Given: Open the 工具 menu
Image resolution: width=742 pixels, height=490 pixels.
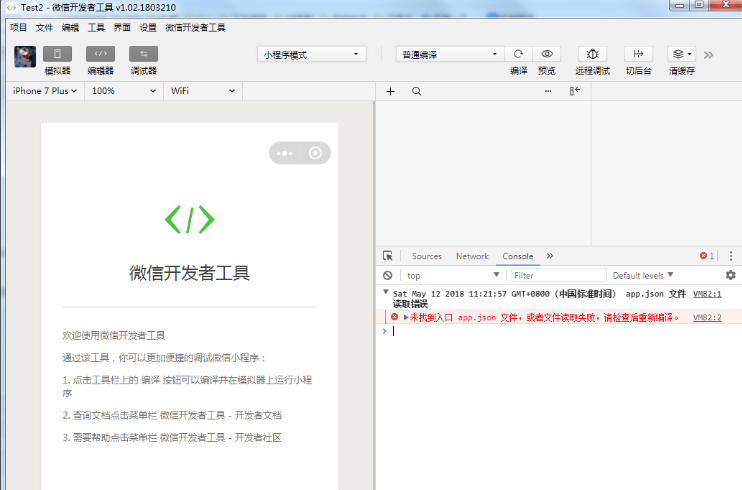Looking at the screenshot, I should pos(96,28).
